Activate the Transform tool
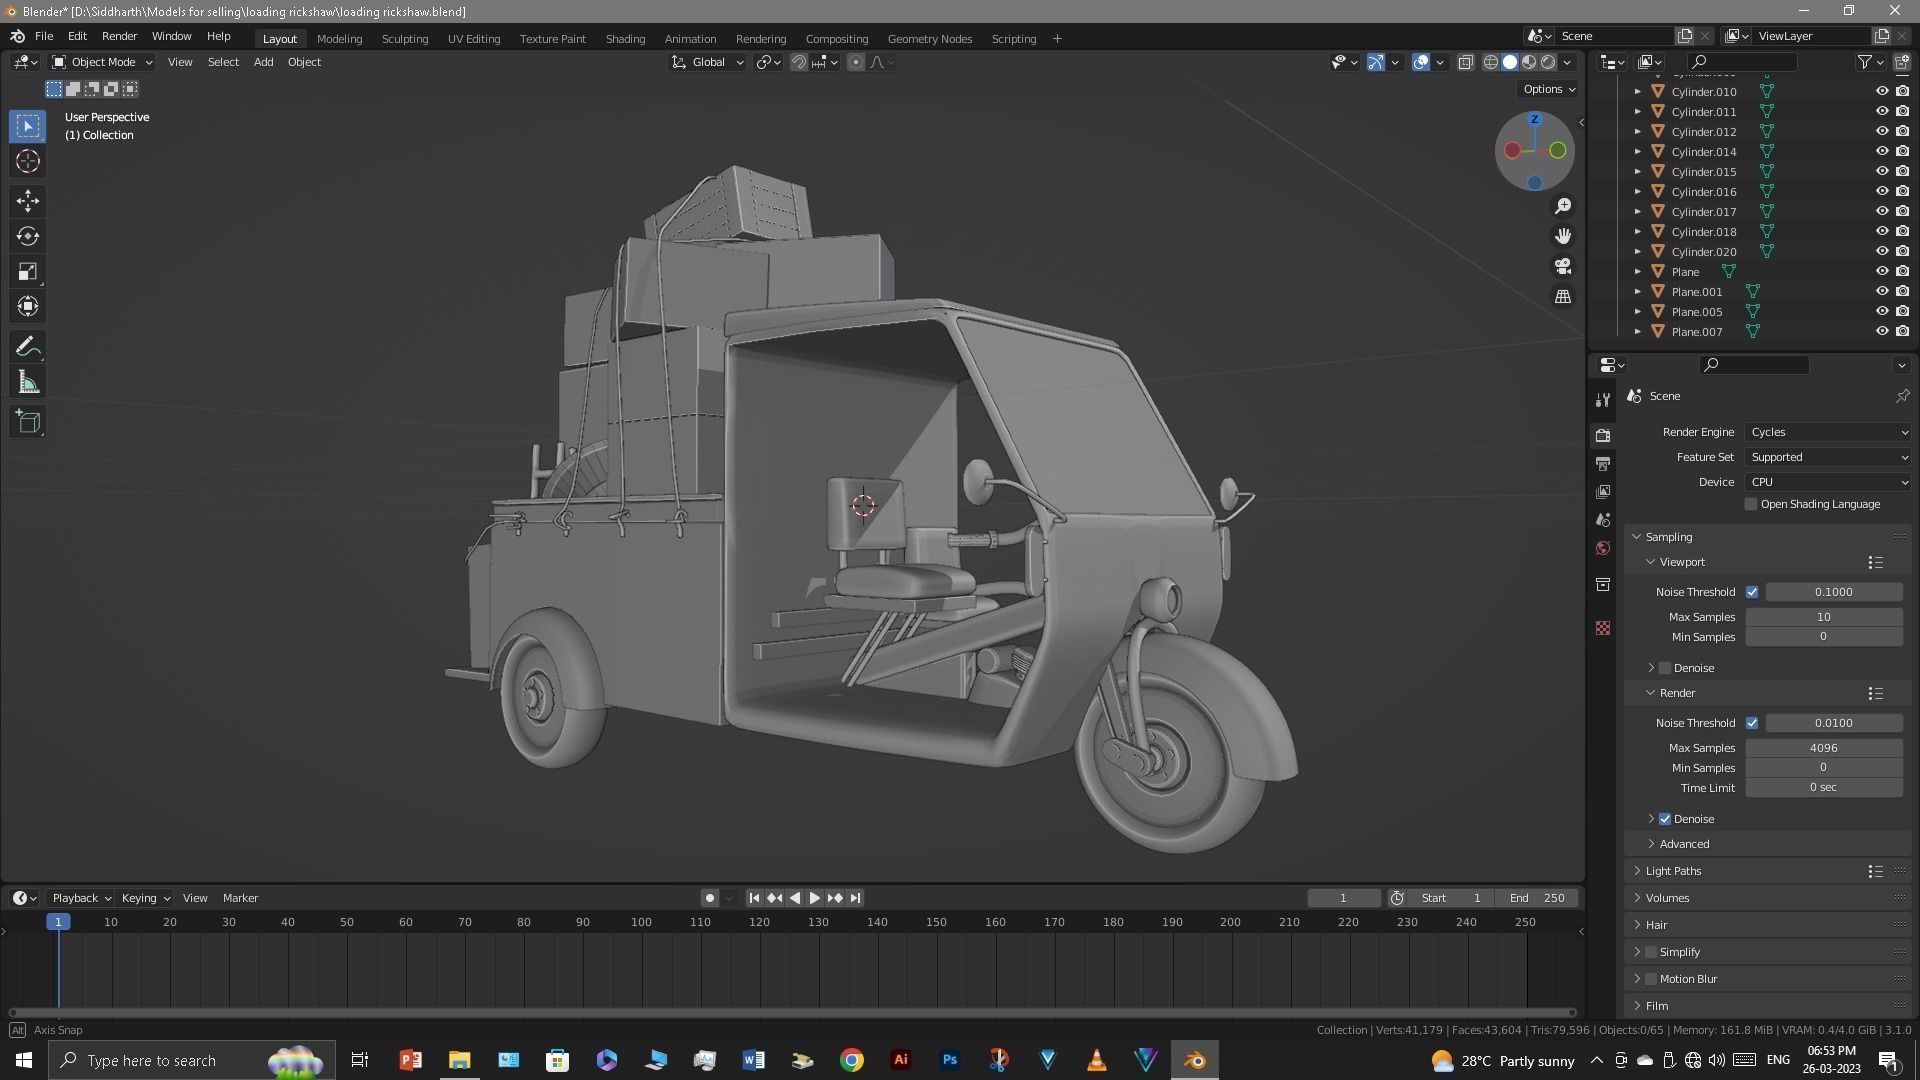 click(28, 306)
